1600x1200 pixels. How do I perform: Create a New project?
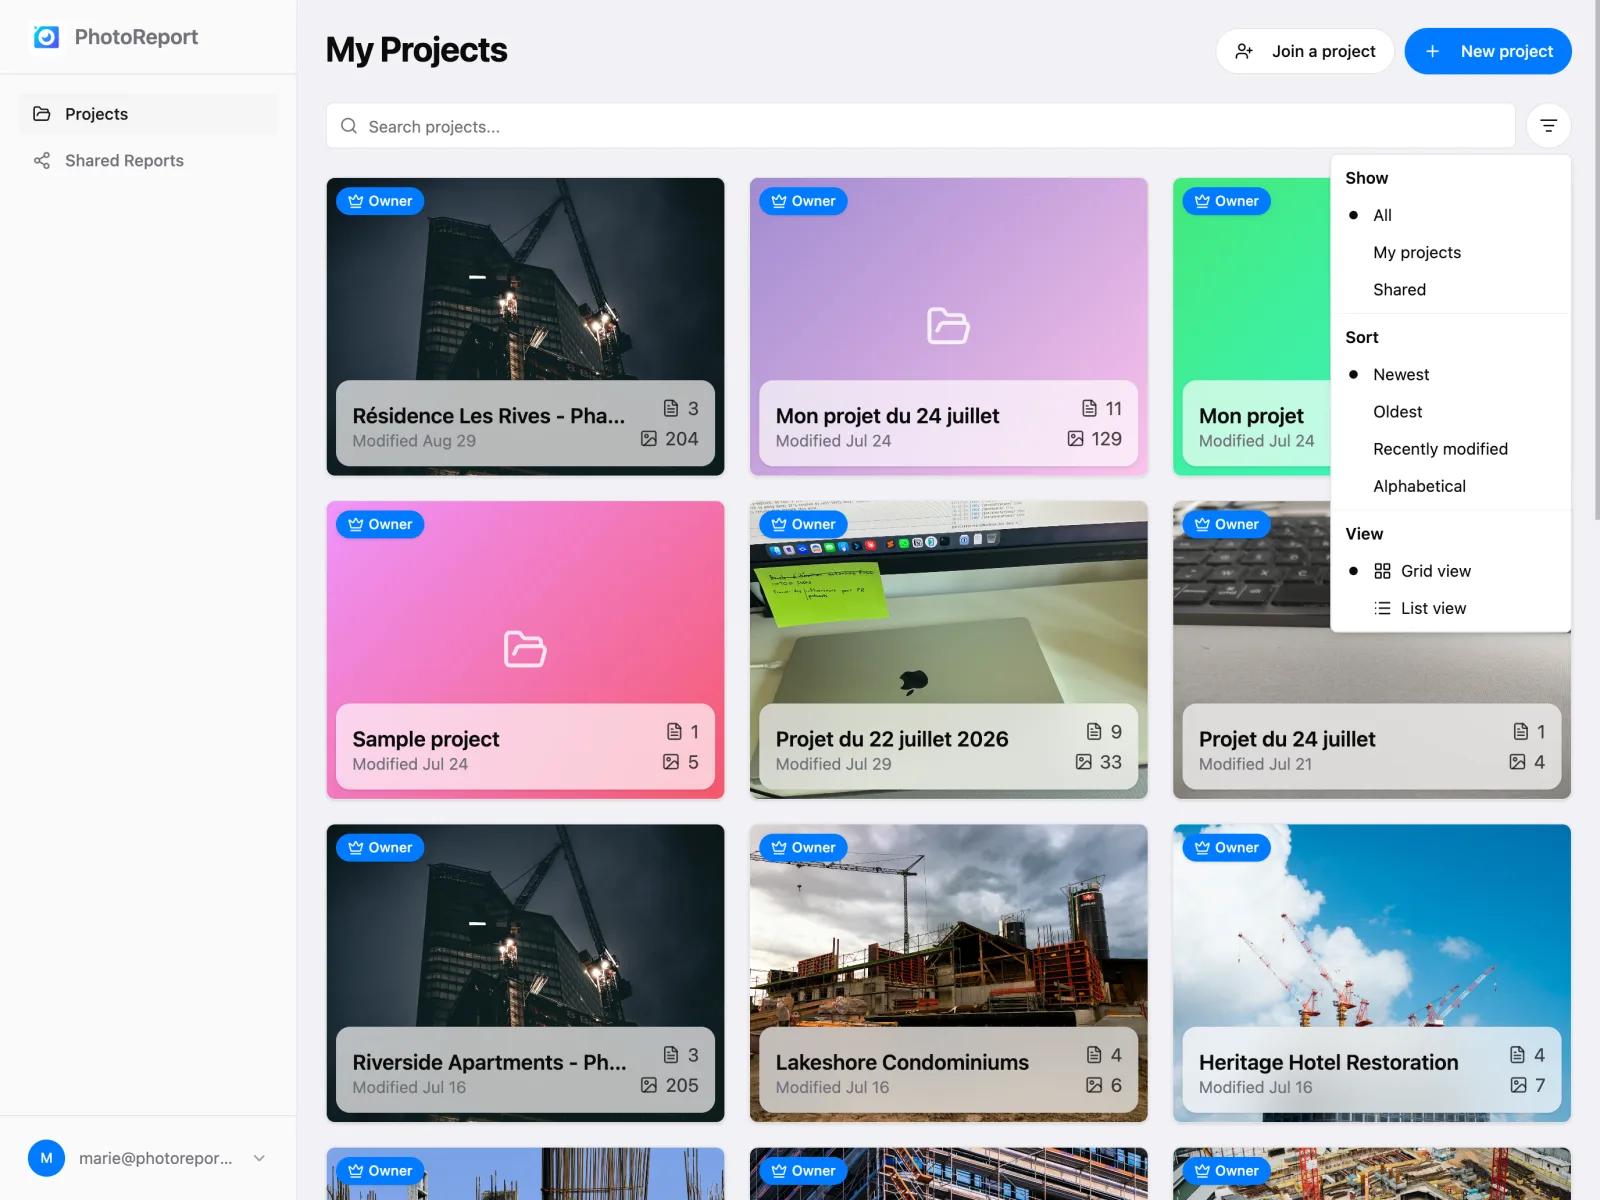pos(1488,51)
